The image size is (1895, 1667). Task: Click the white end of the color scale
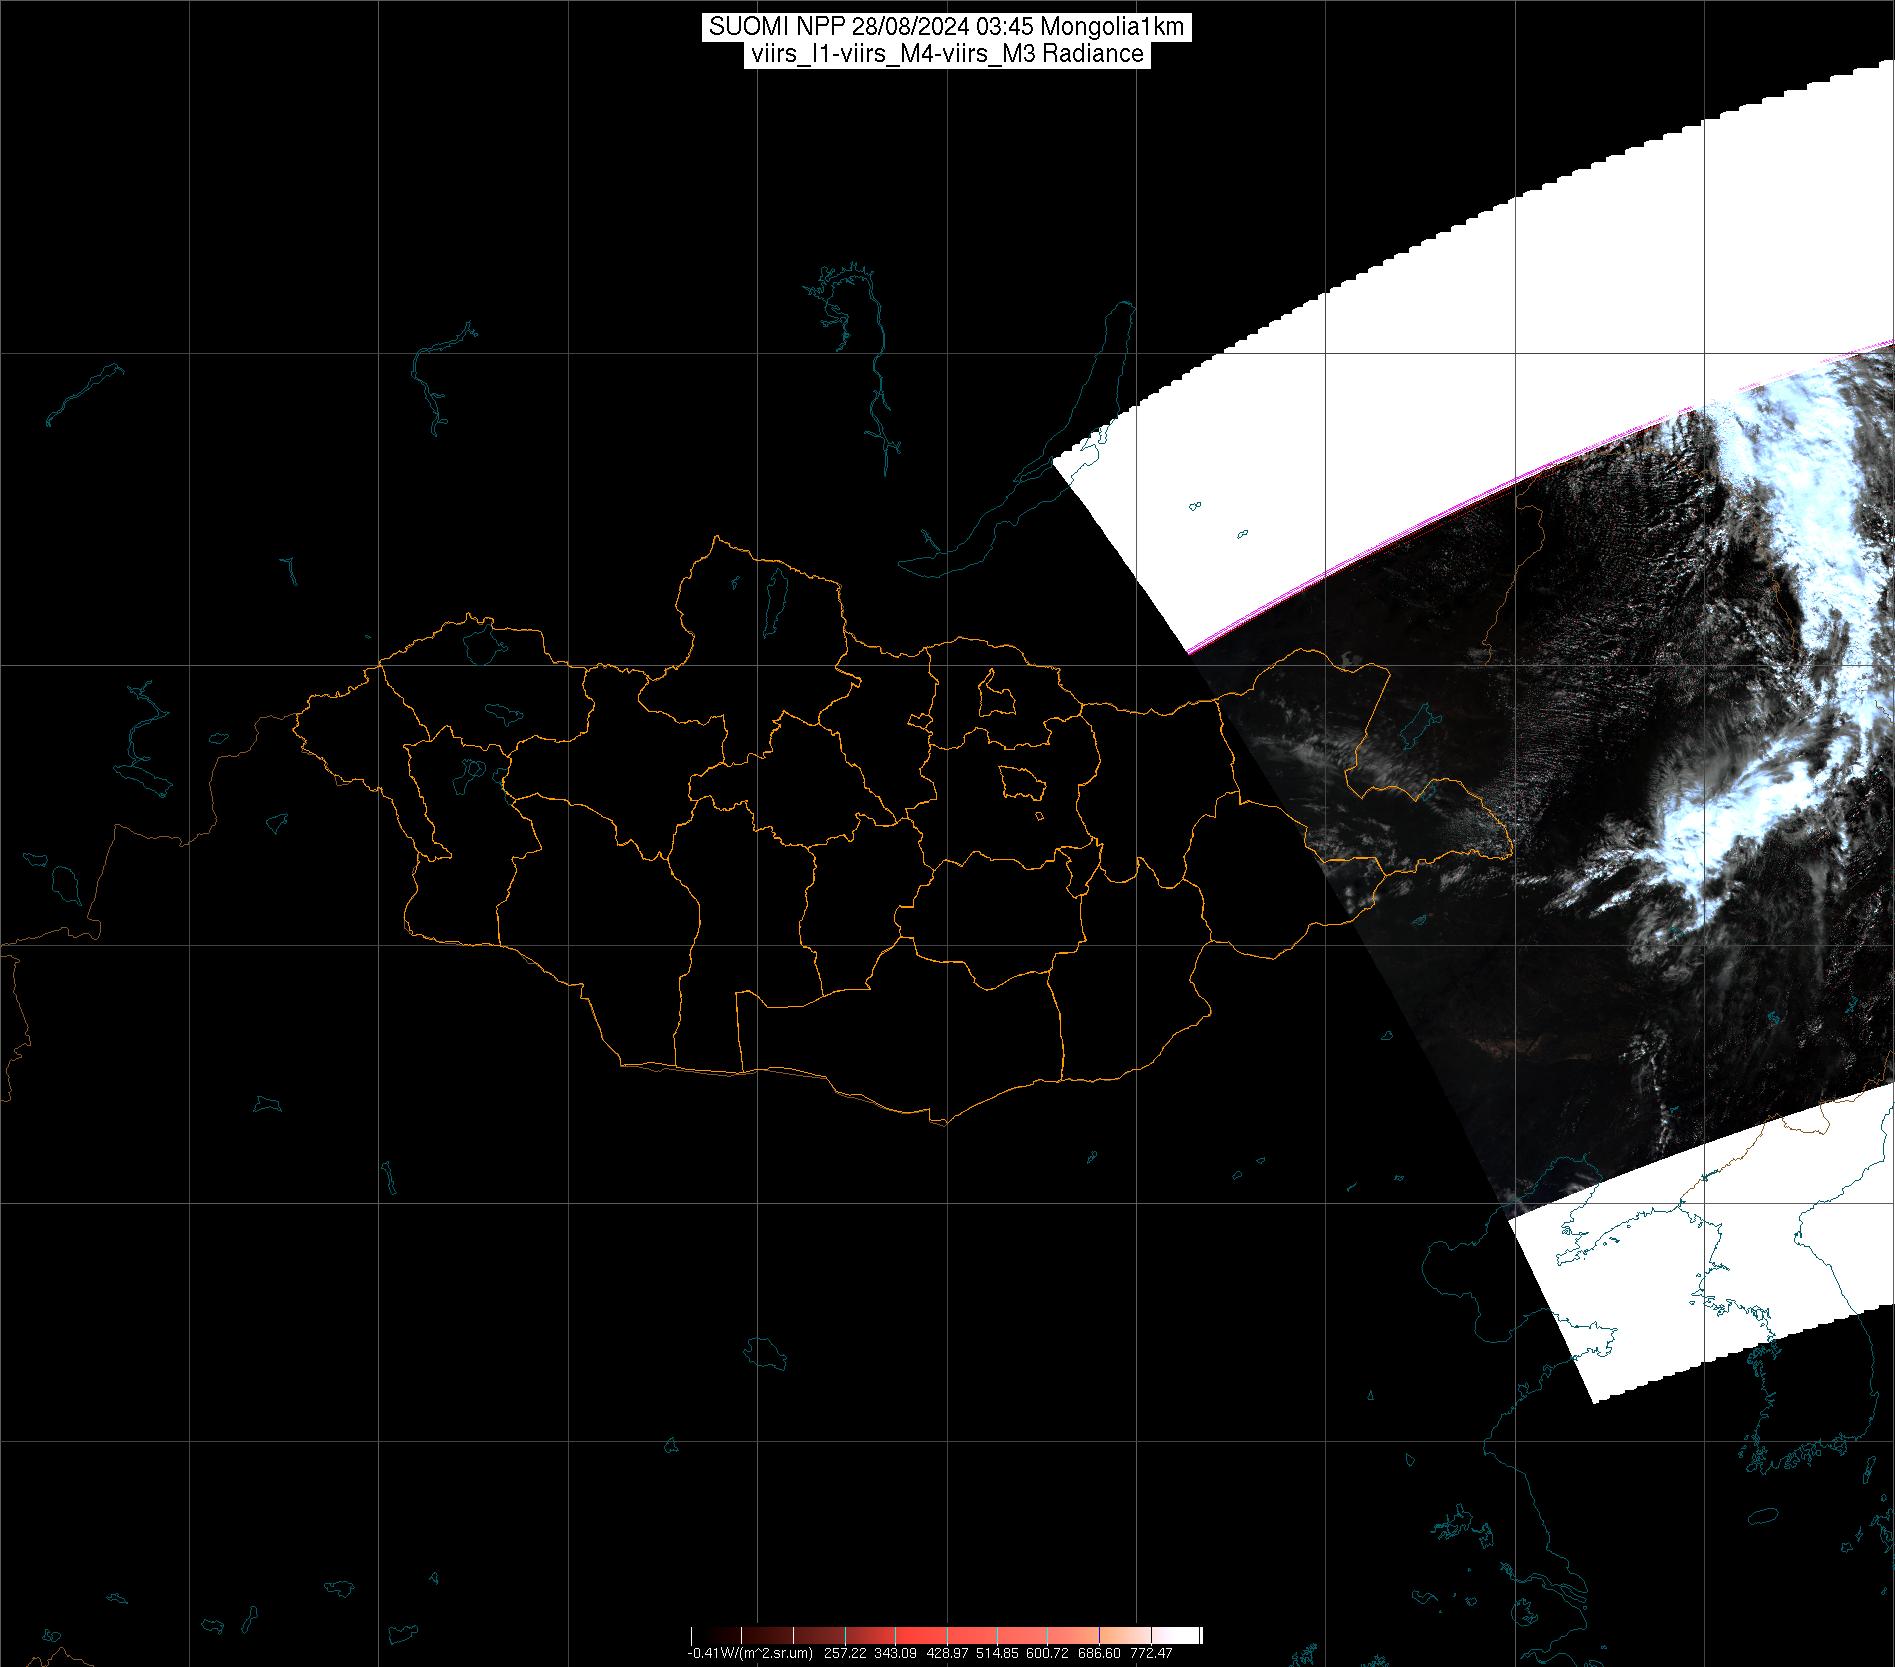[1186, 1635]
